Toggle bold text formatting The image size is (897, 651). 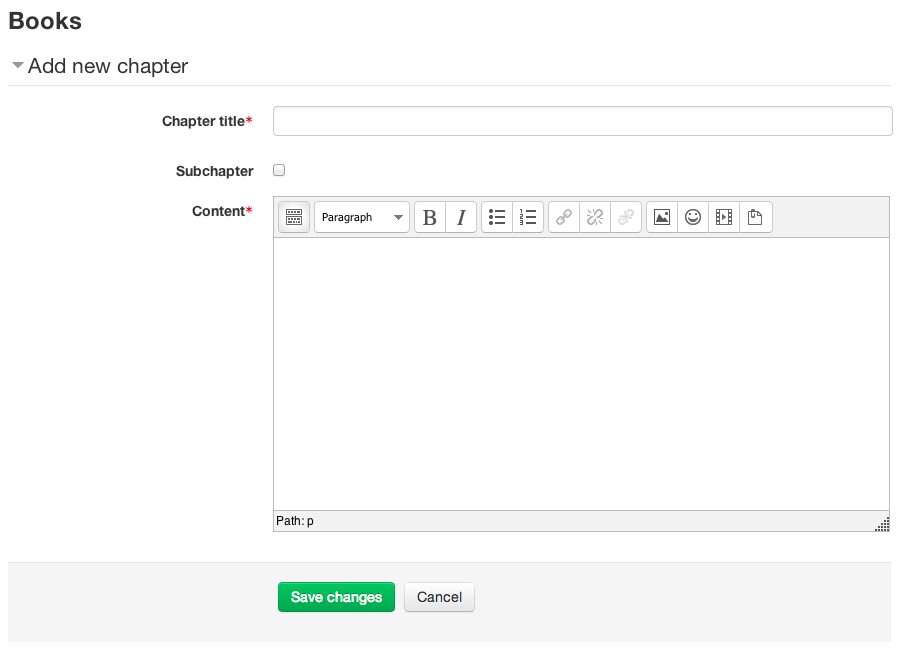428,217
